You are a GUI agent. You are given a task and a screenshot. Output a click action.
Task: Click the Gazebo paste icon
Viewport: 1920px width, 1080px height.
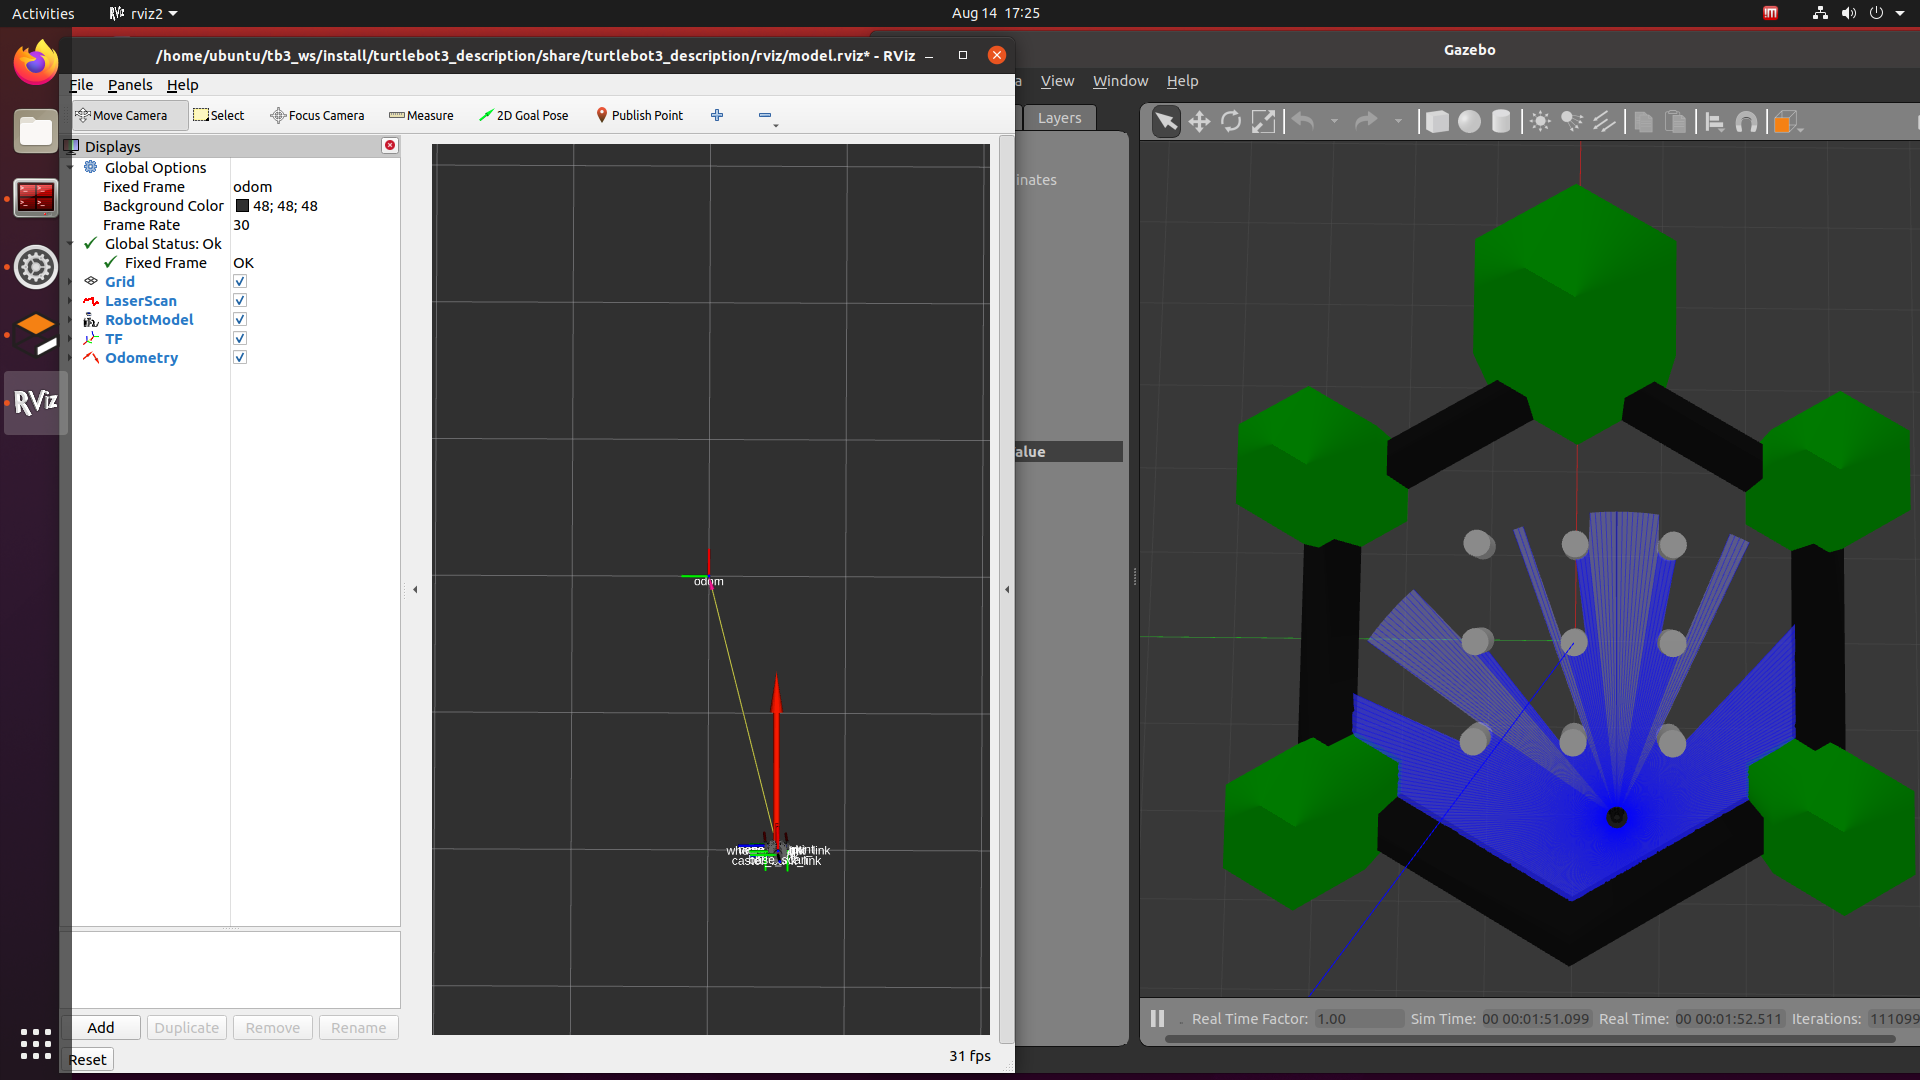point(1675,122)
